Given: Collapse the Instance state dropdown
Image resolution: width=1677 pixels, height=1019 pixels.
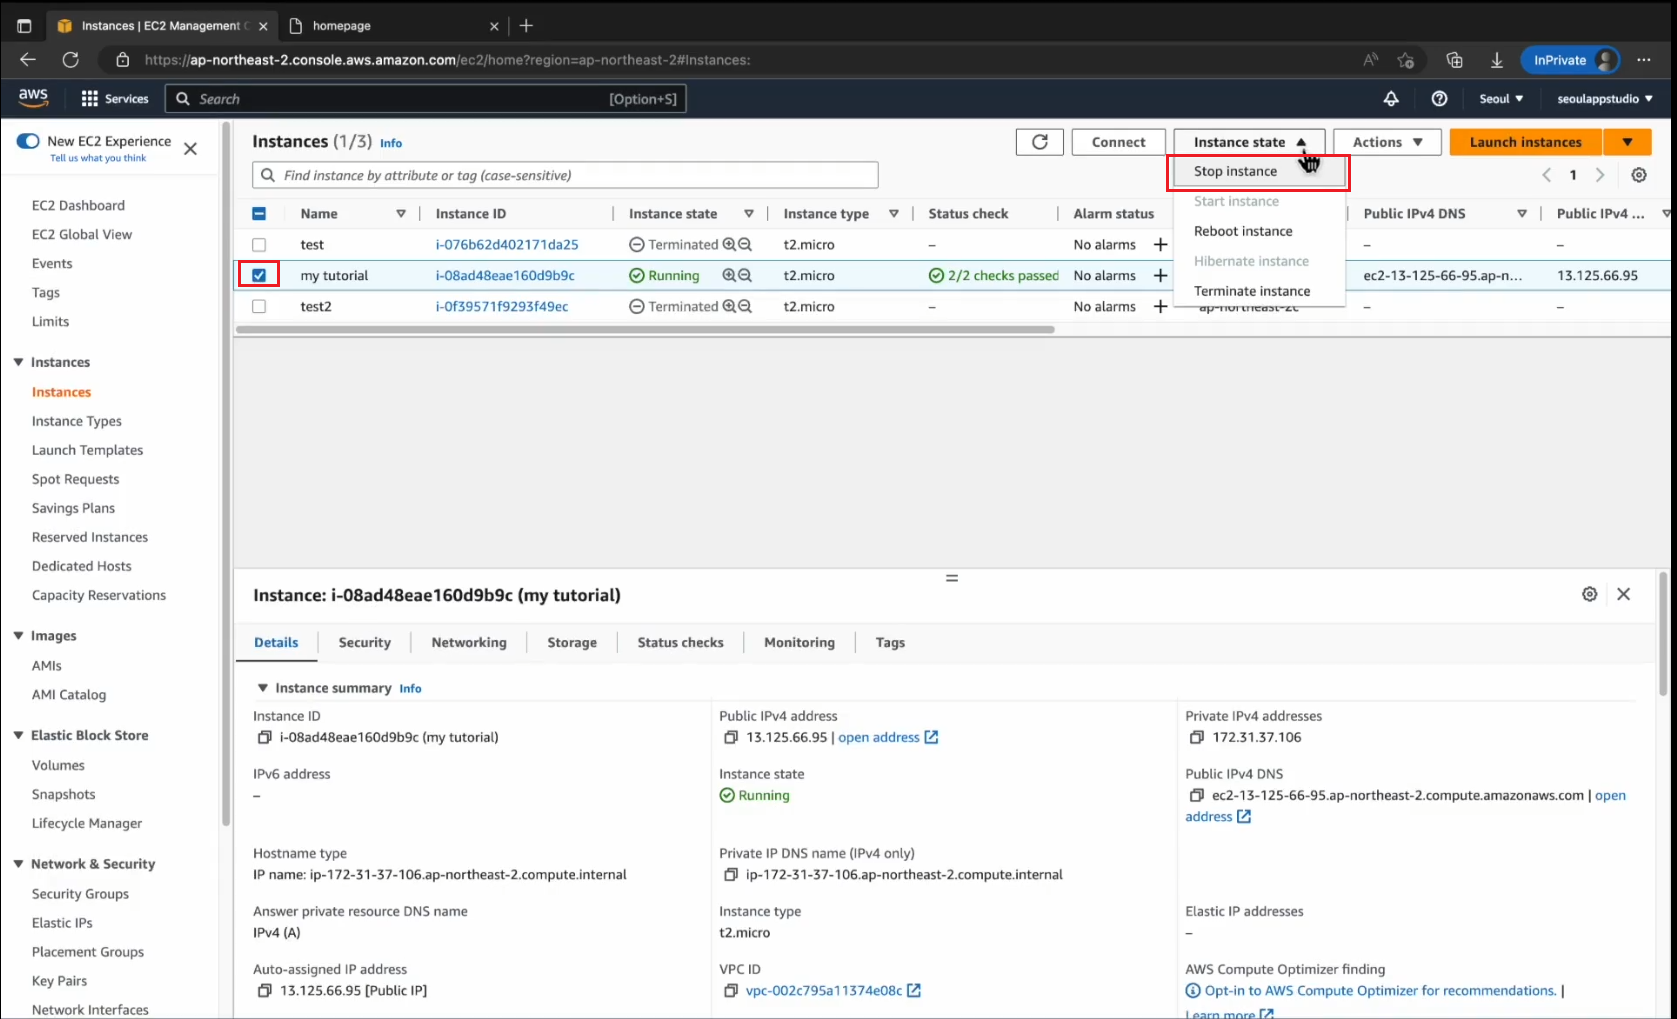Looking at the screenshot, I should 1249,142.
